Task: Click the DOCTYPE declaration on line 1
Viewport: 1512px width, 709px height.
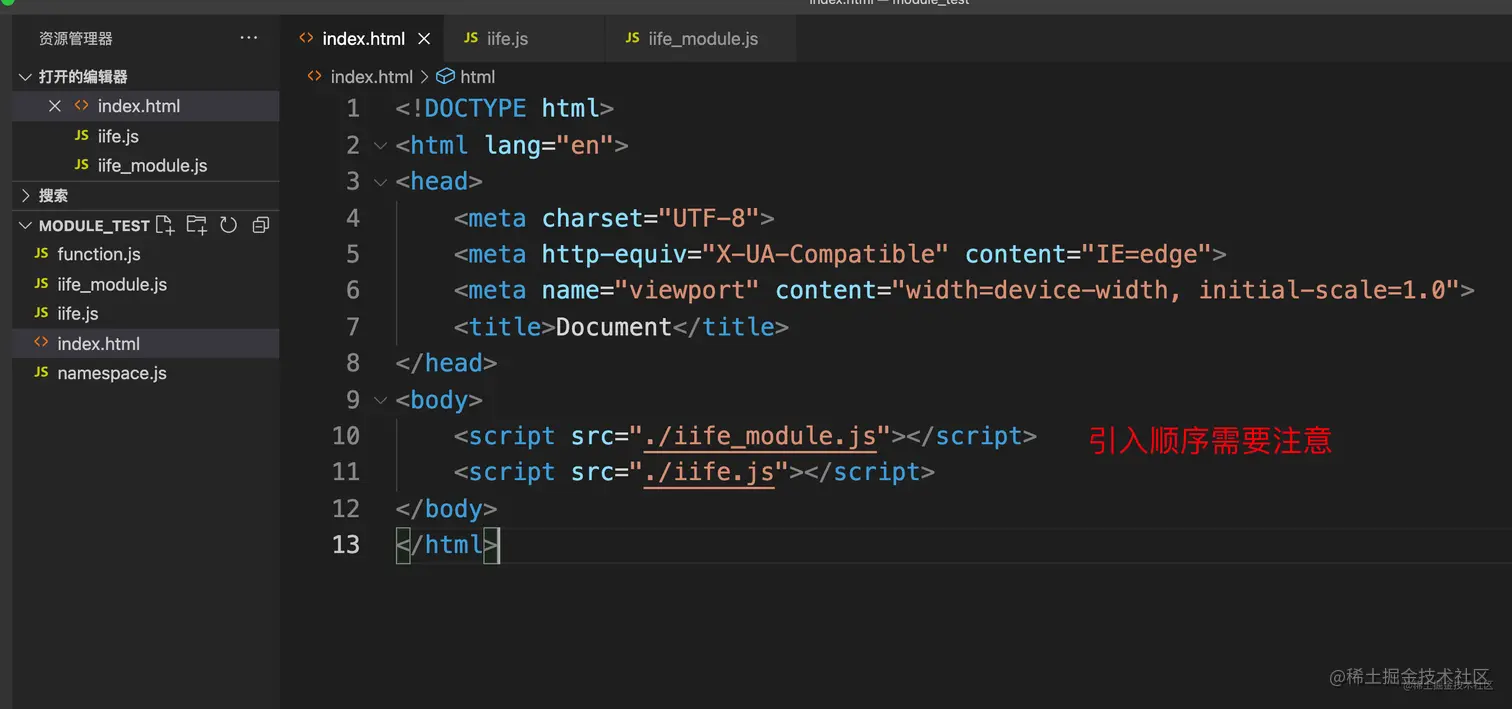Action: click(504, 109)
